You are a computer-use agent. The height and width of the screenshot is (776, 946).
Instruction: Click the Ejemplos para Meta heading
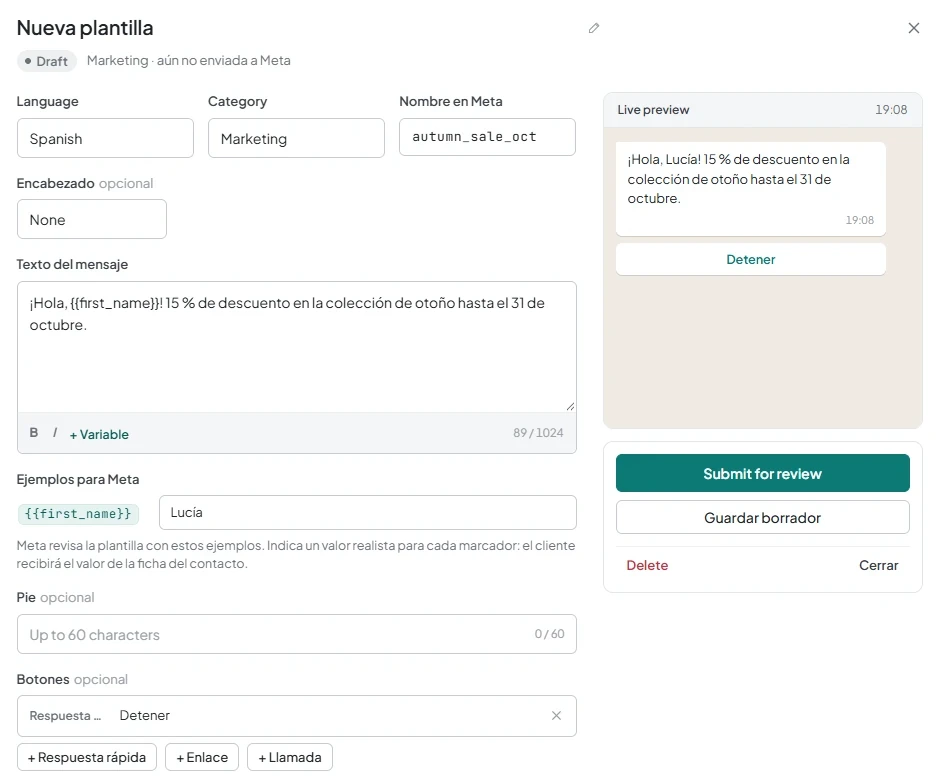tap(78, 479)
